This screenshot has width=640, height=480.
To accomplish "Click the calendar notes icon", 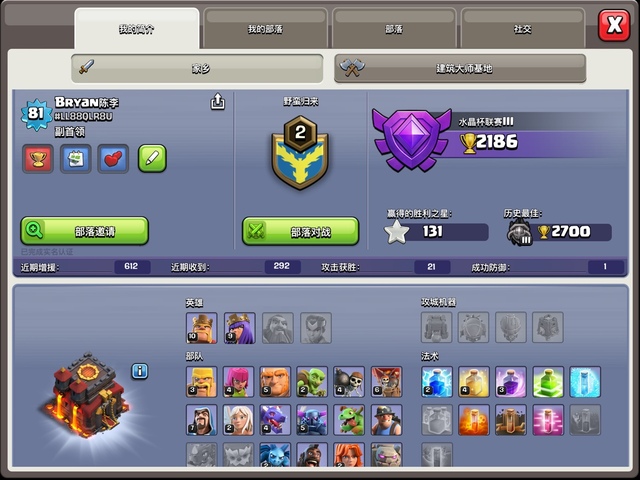I will (76, 158).
